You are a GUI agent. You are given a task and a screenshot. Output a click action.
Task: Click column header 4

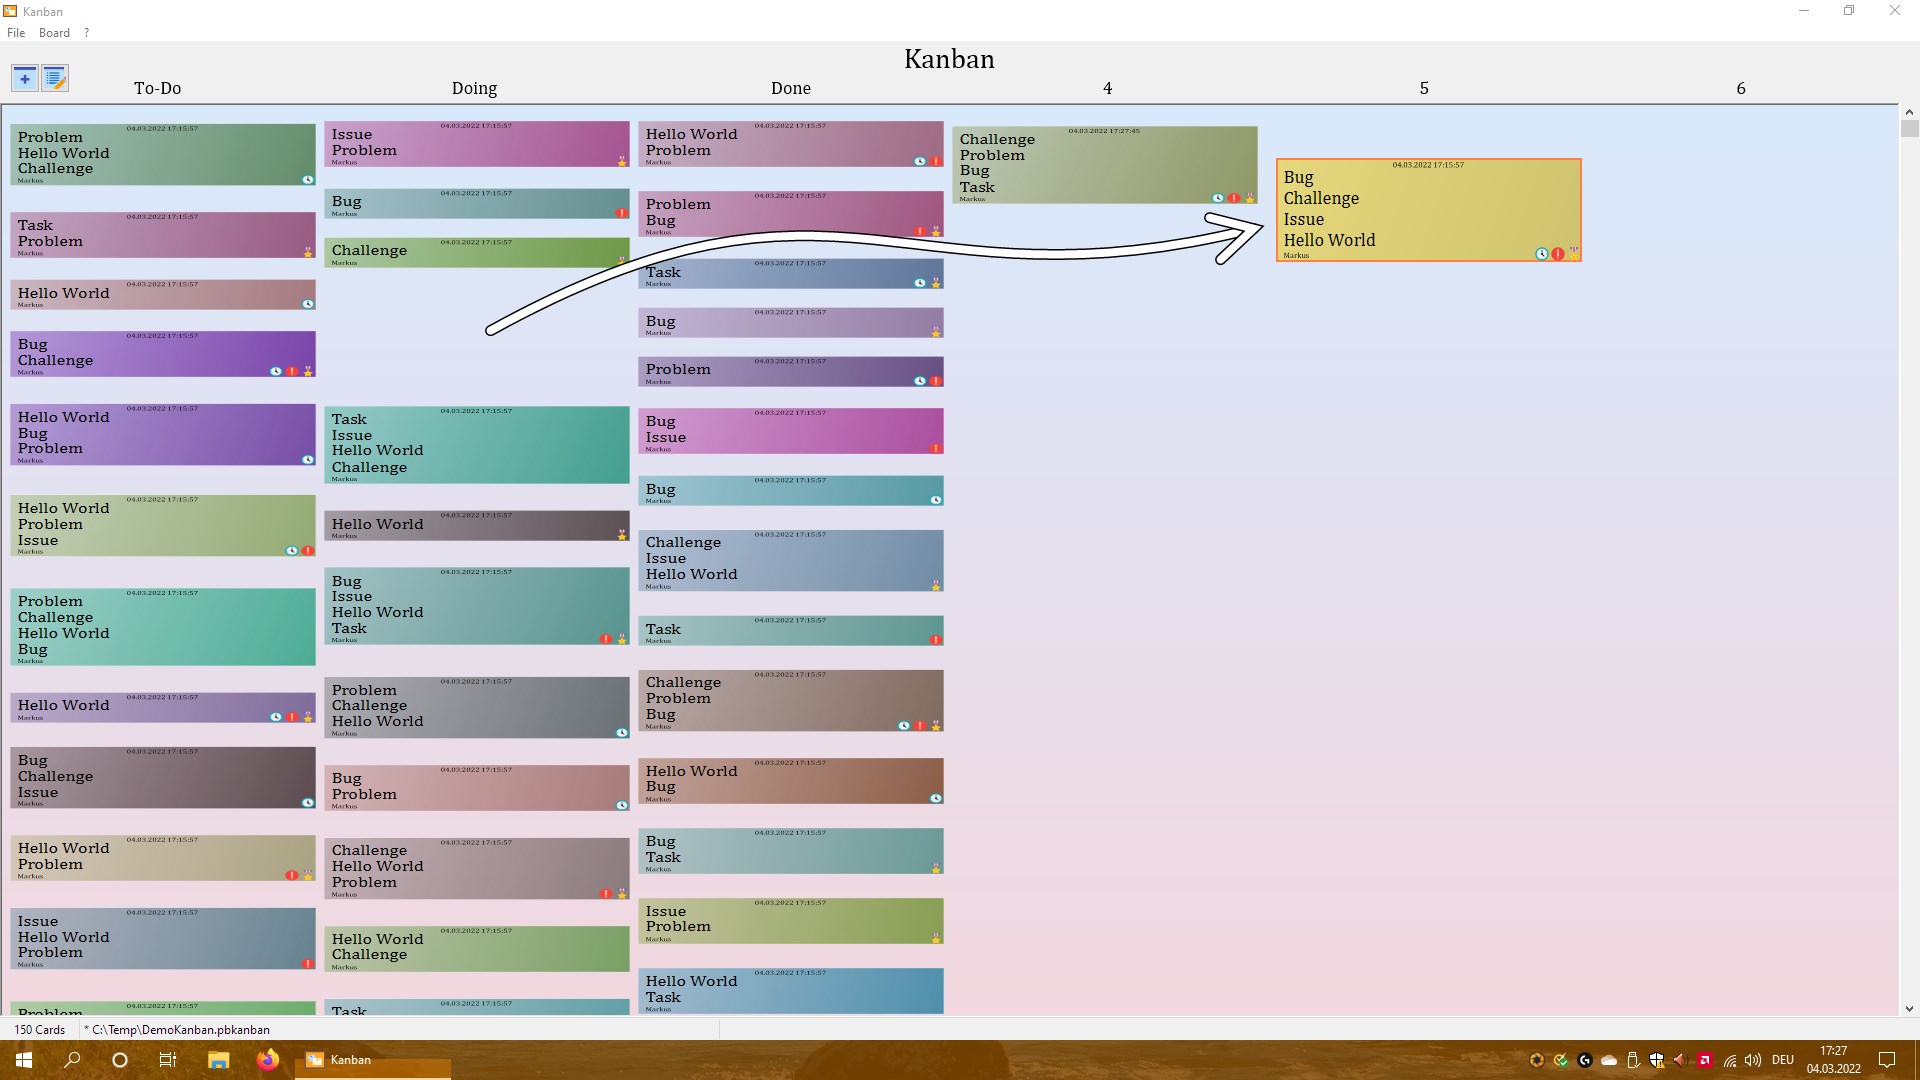pos(1107,88)
